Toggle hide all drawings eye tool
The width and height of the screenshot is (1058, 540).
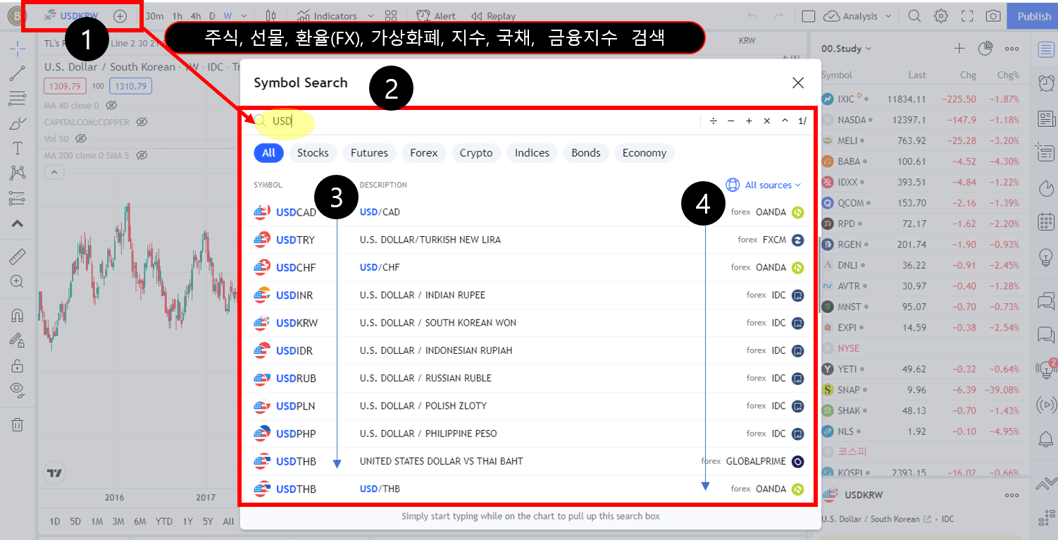click(18, 390)
